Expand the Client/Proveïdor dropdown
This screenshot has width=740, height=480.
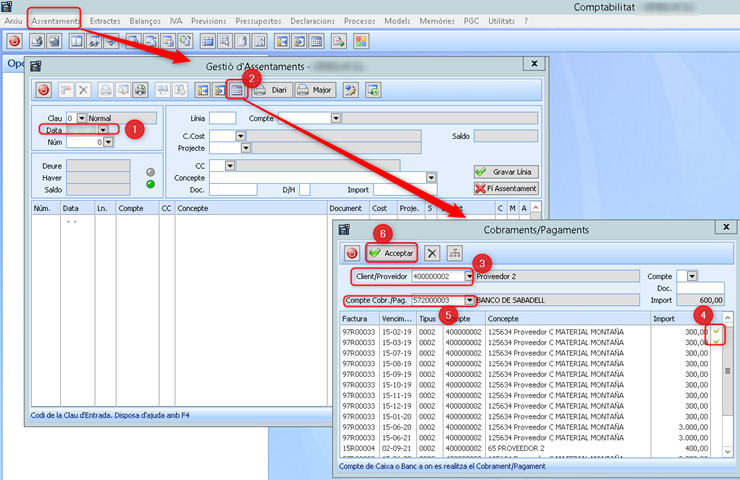(469, 276)
